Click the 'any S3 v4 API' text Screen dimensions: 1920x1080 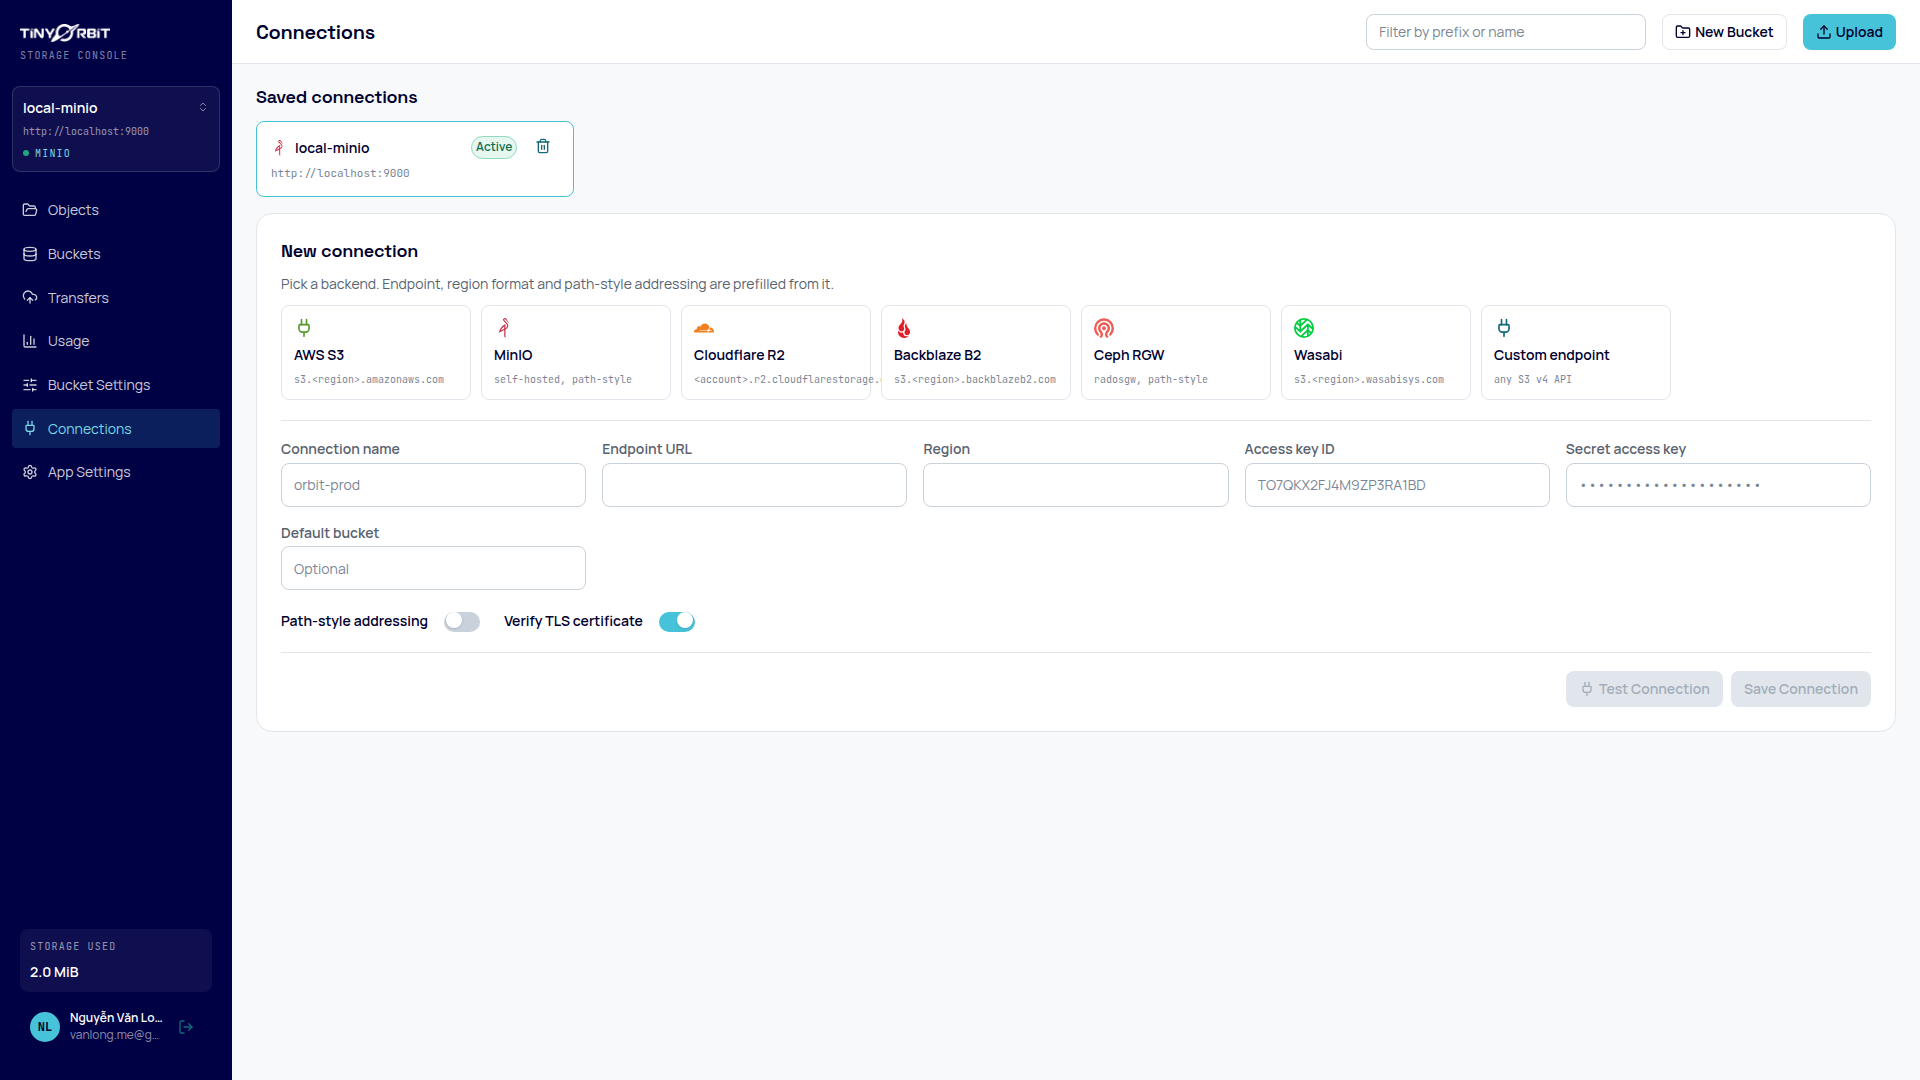tap(1533, 380)
